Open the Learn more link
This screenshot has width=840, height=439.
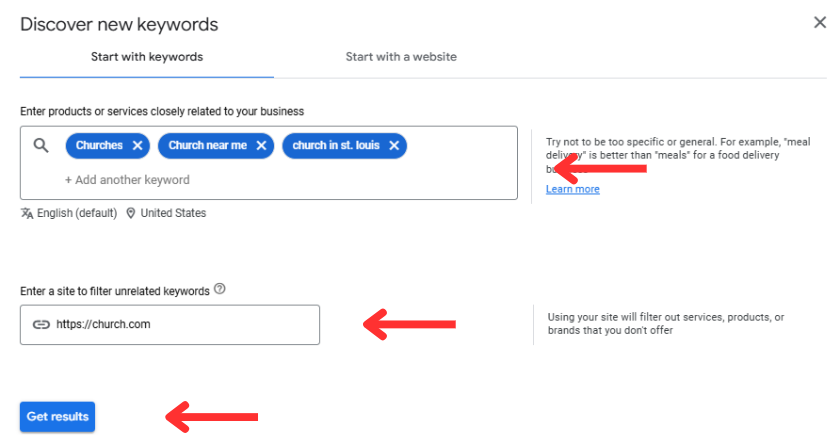pyautogui.click(x=573, y=189)
